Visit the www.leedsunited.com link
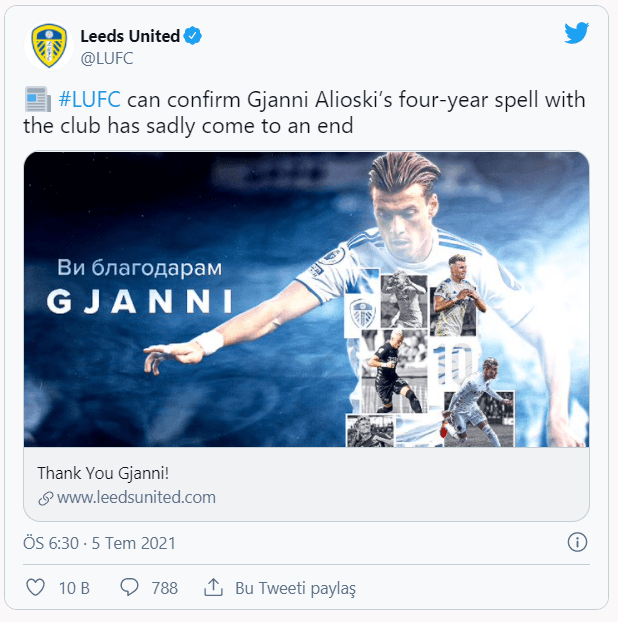This screenshot has width=618, height=622. (136, 497)
